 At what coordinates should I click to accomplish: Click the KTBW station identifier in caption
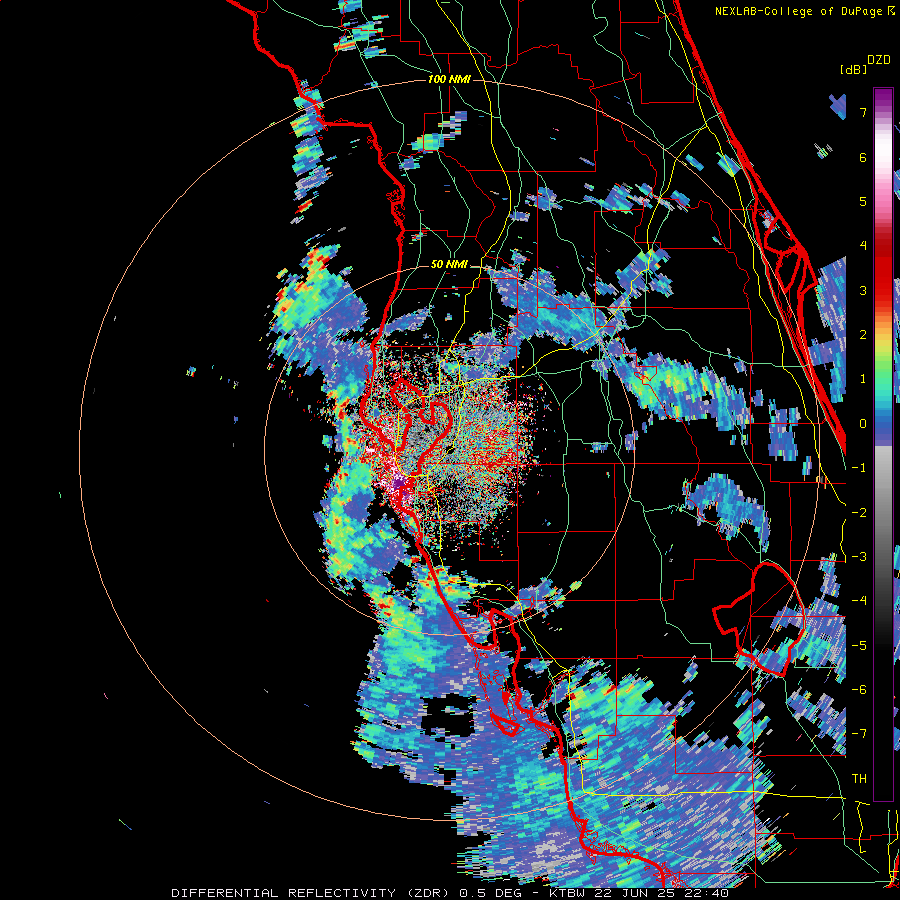coord(567,893)
